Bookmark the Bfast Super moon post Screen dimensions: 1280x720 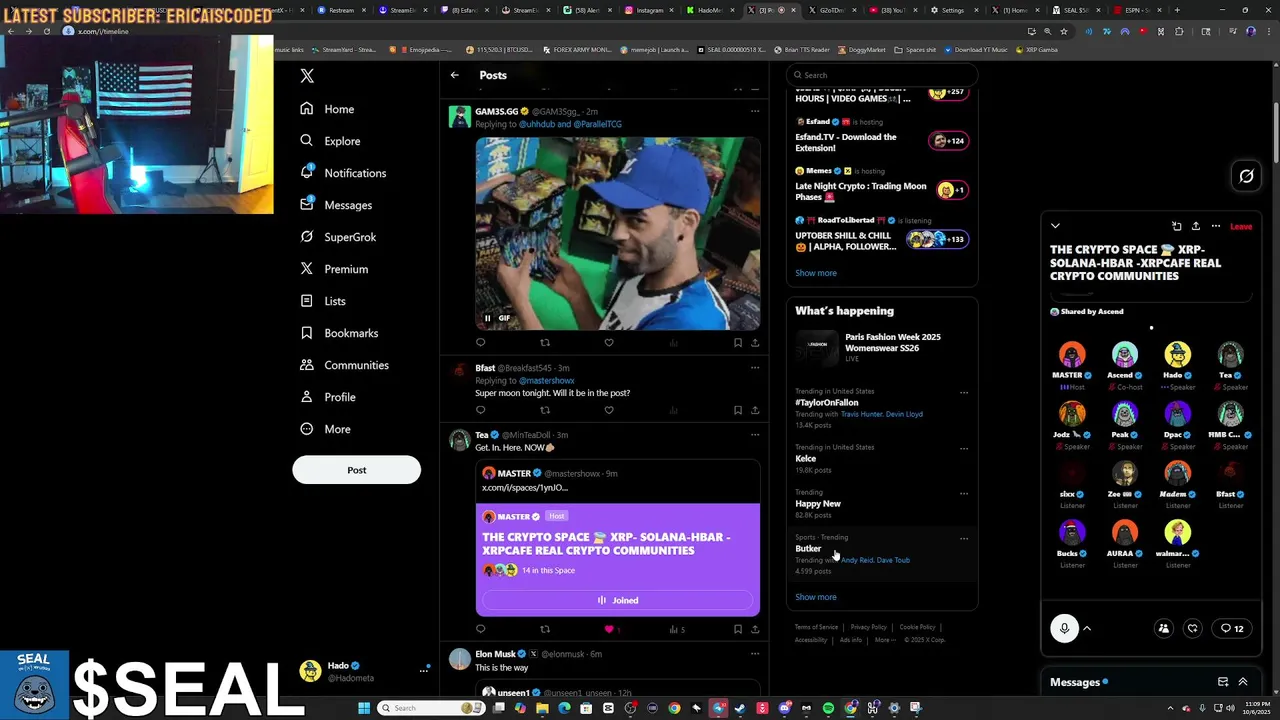[x=738, y=410]
